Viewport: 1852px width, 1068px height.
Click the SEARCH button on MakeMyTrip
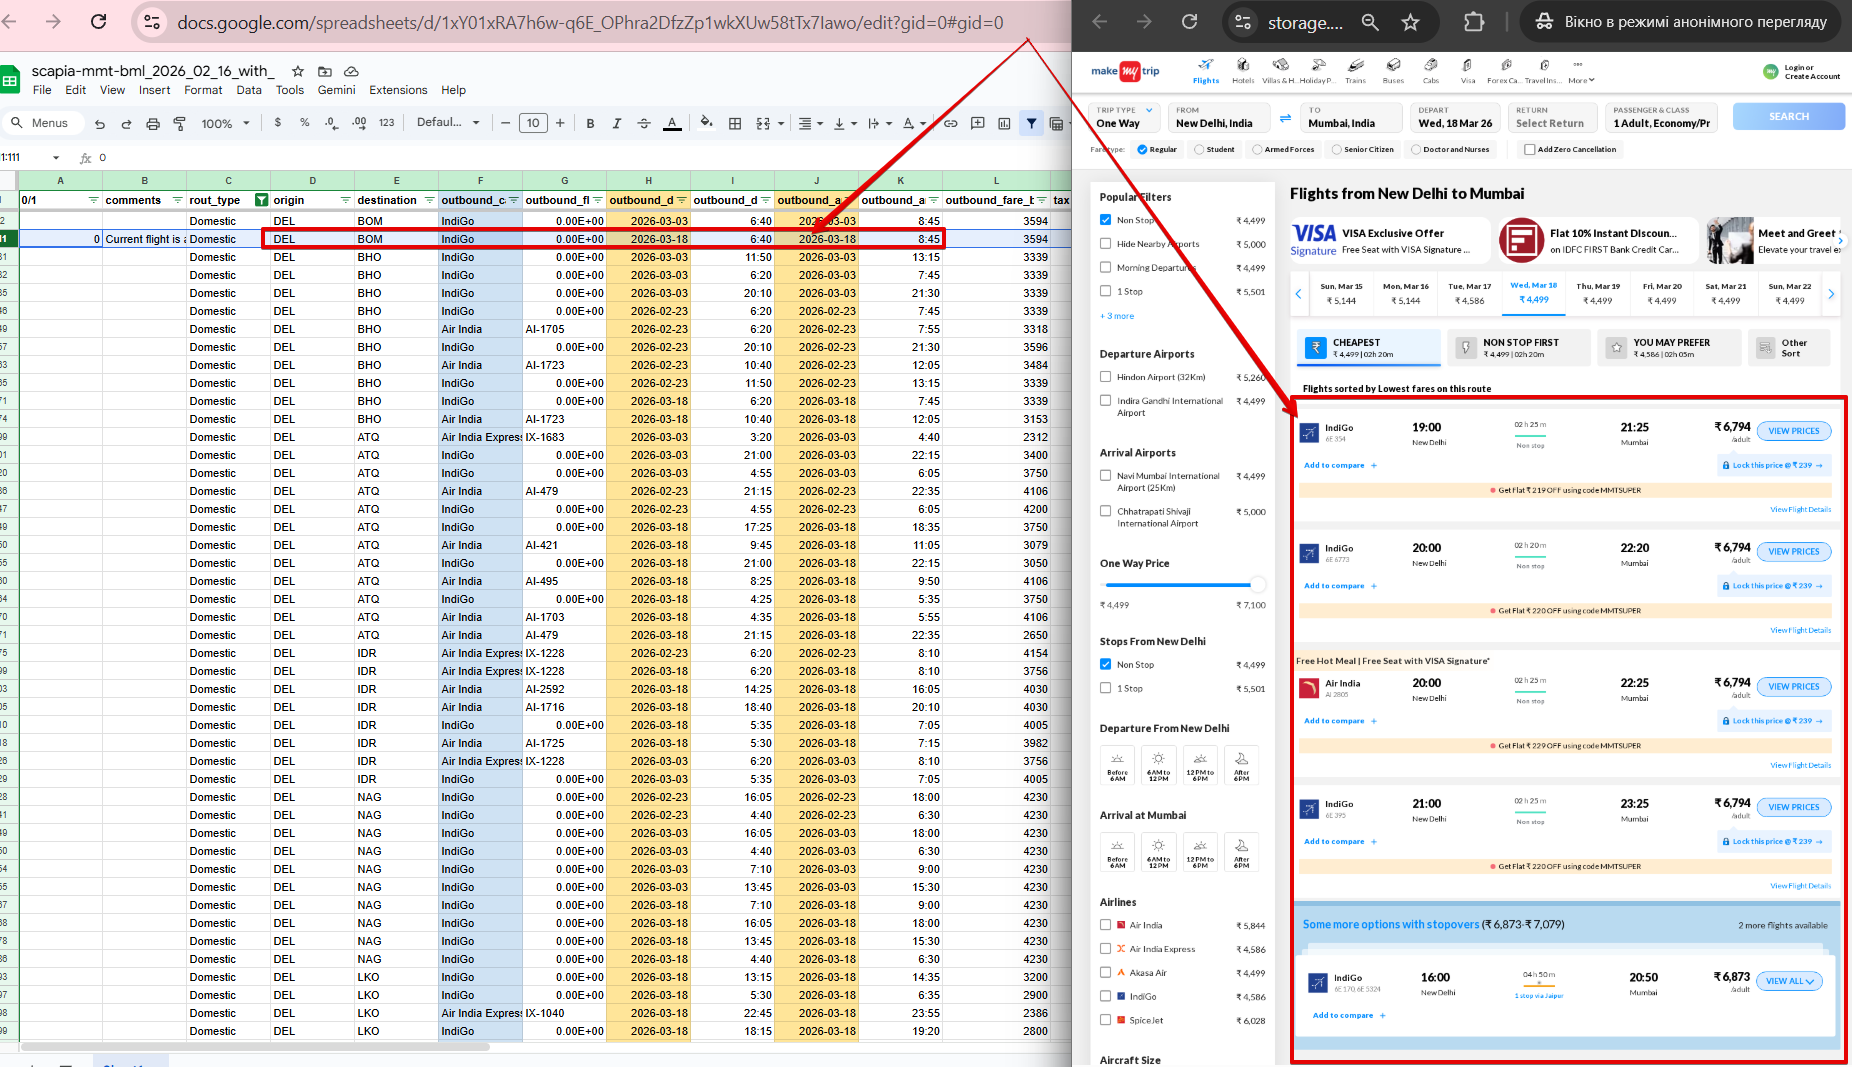(x=1788, y=116)
